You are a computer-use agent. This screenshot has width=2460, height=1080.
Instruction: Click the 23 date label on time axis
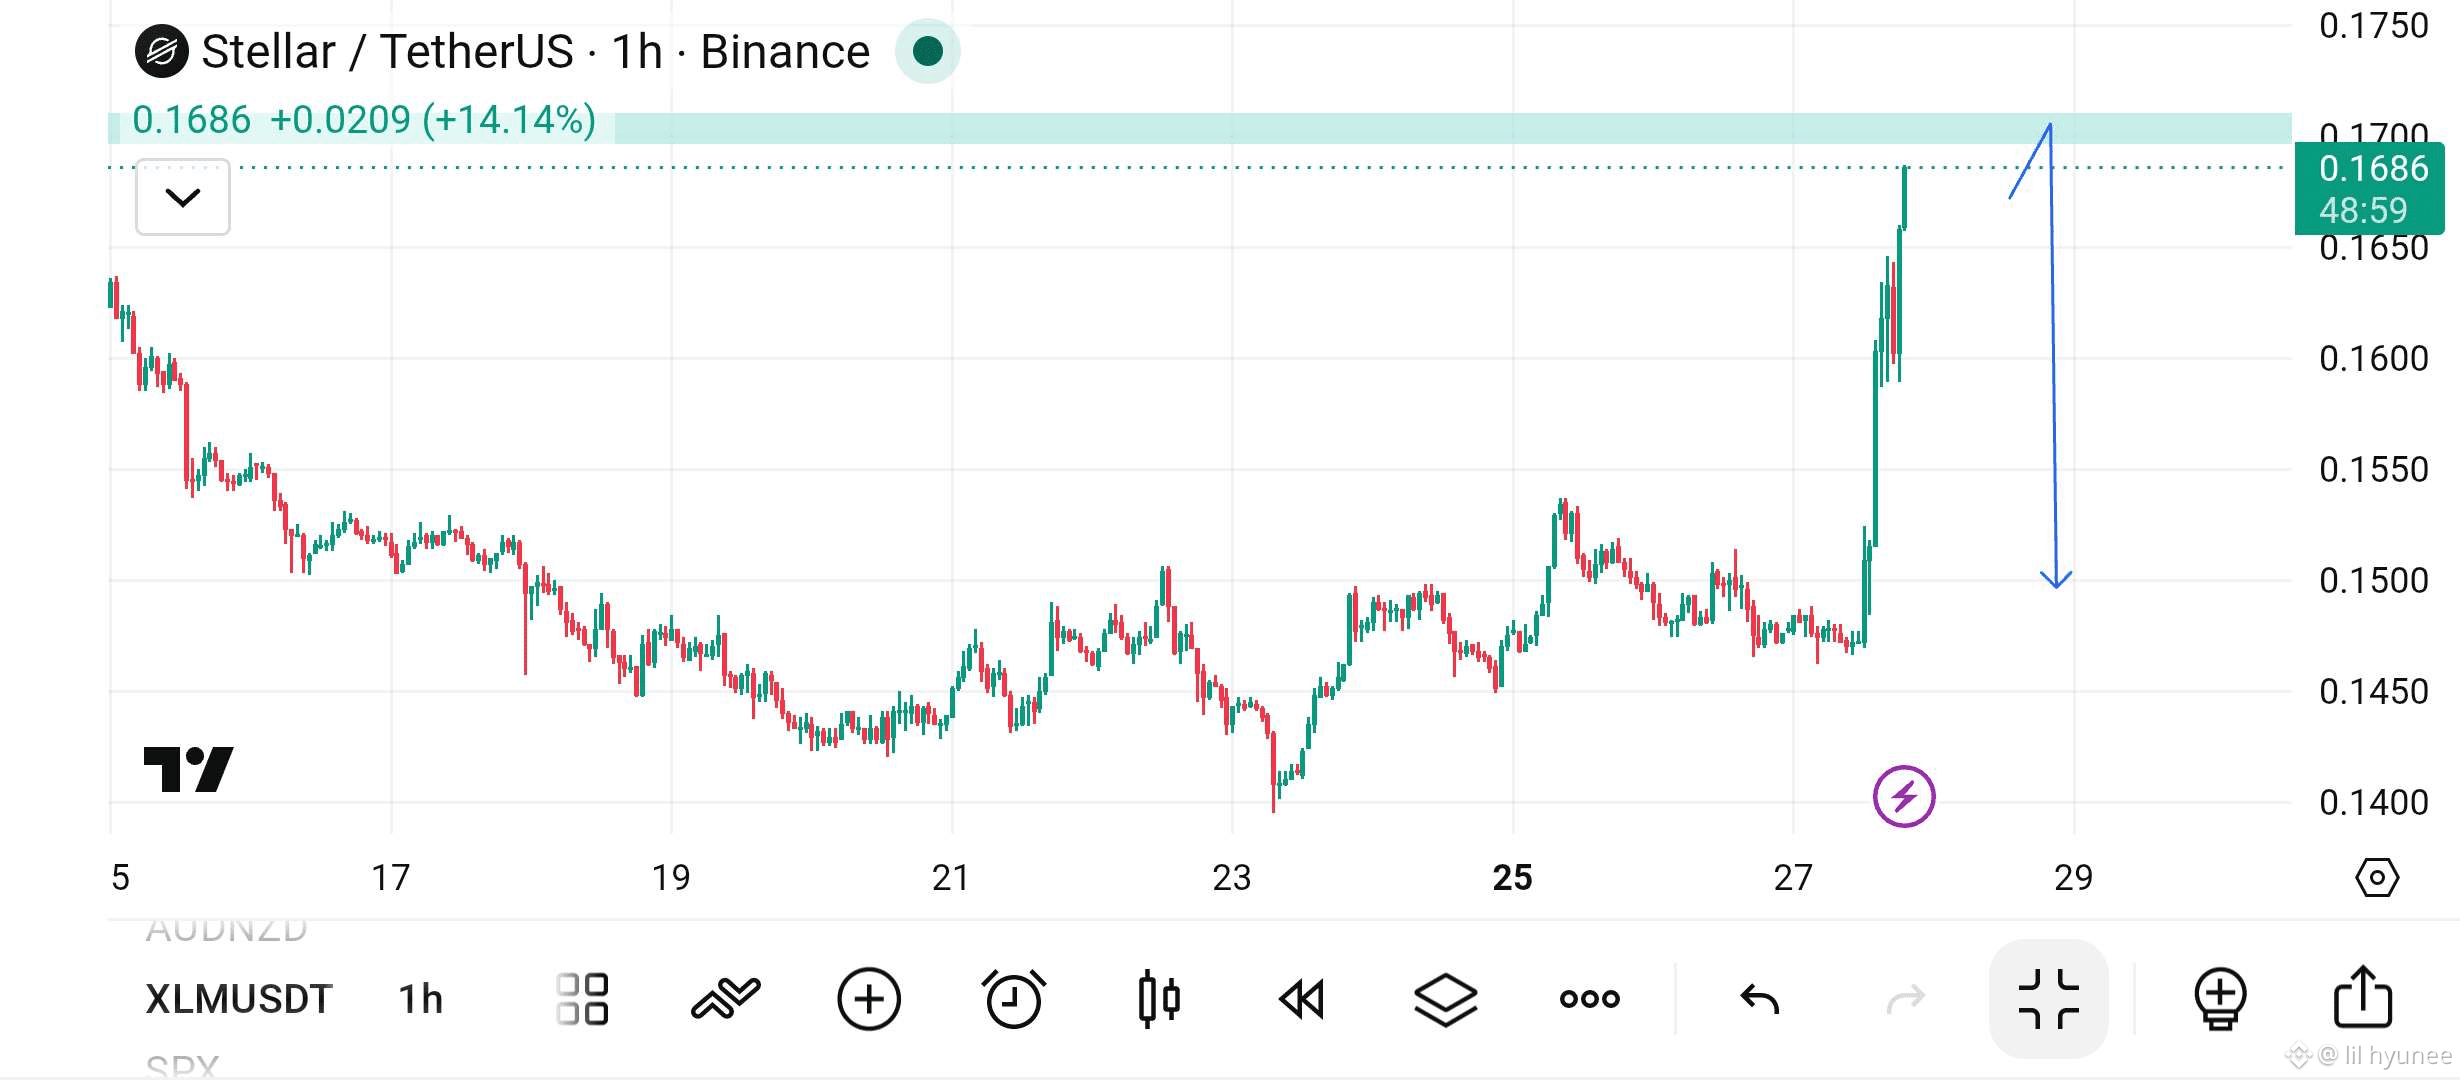click(x=1232, y=878)
